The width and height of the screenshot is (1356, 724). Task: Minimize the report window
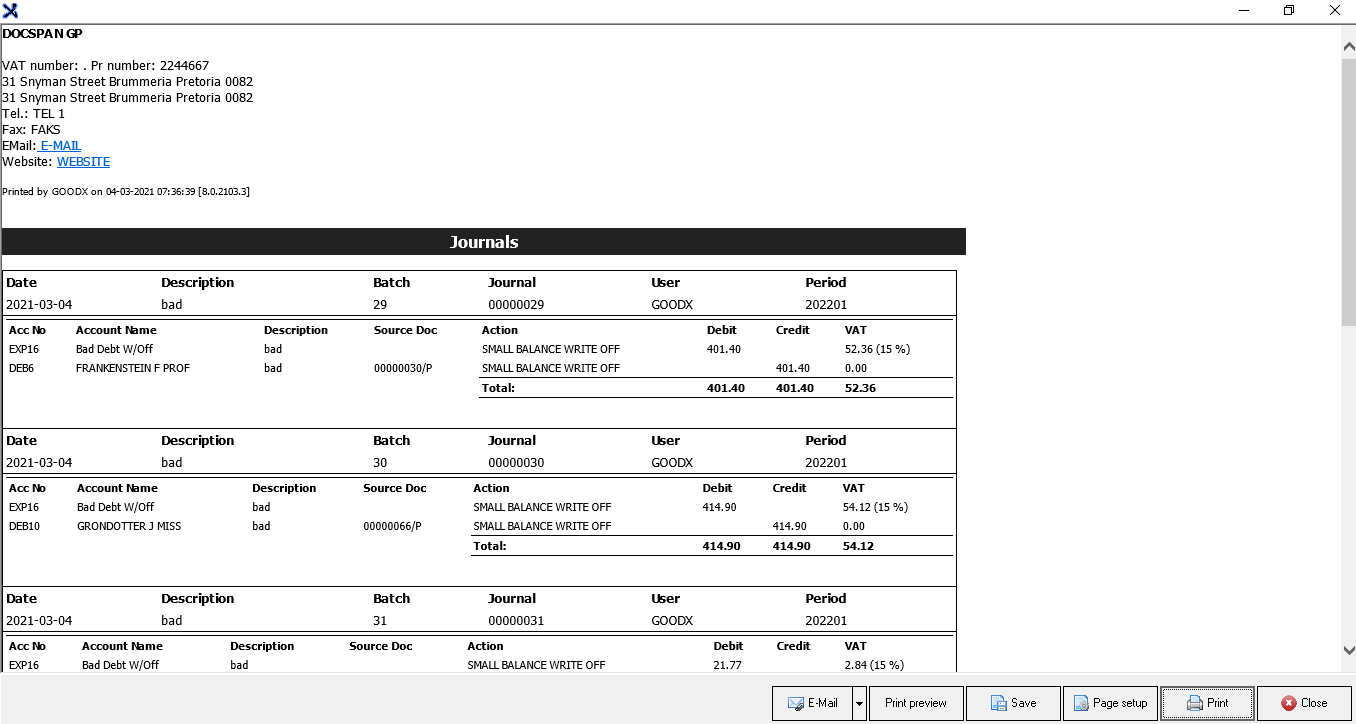[x=1244, y=11]
